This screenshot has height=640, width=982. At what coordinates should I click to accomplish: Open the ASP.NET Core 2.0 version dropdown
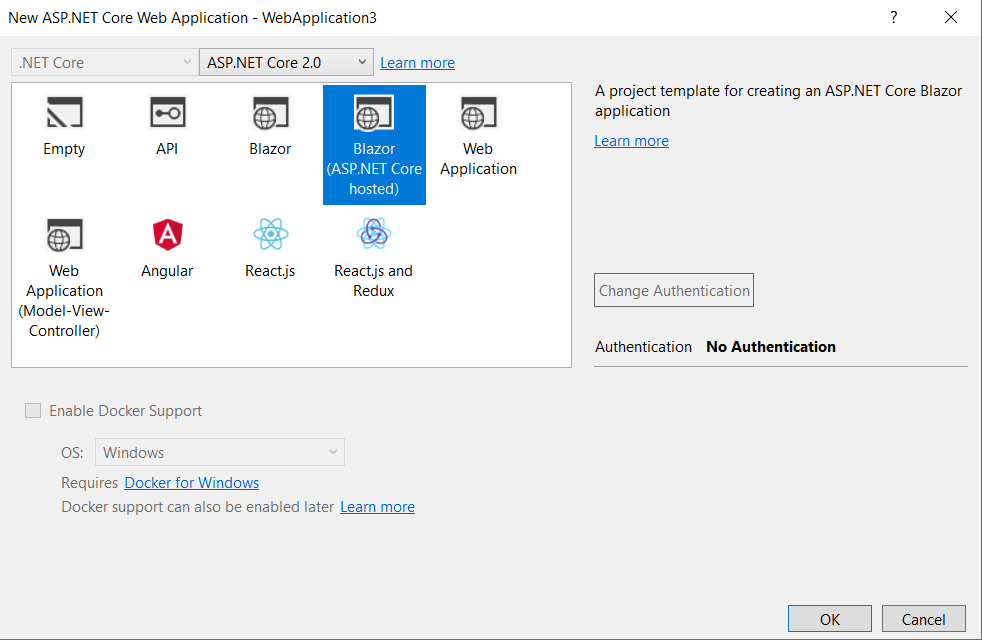coord(286,62)
